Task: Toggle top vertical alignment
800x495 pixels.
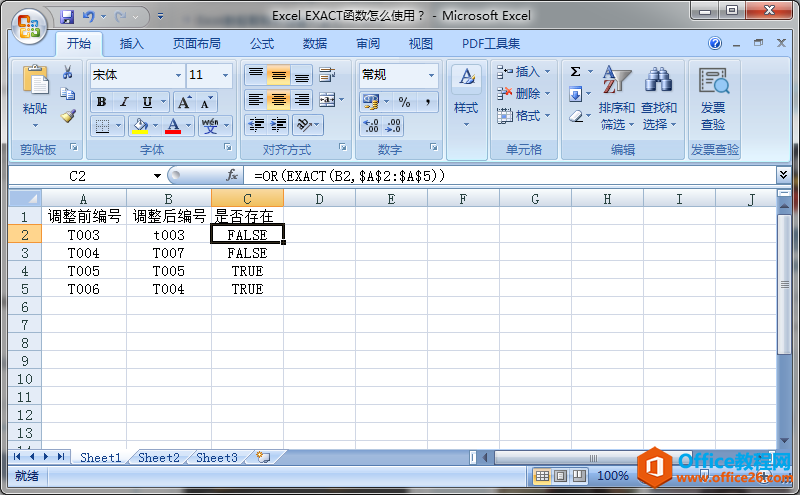Action: pyautogui.click(x=256, y=75)
